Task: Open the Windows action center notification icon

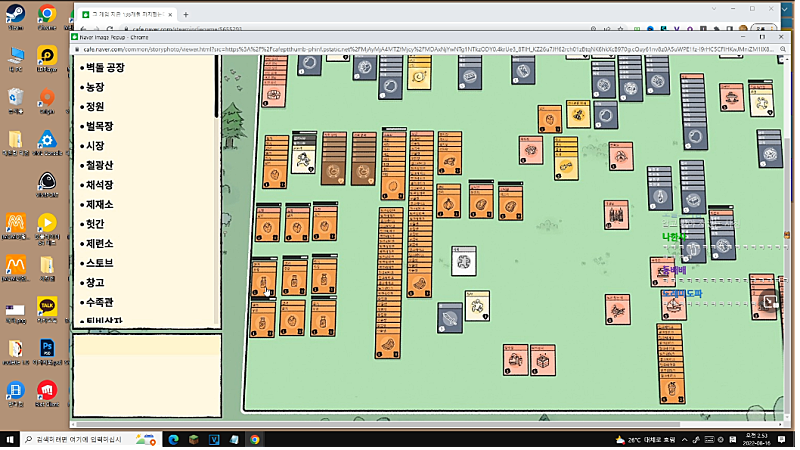Action: 783,439
